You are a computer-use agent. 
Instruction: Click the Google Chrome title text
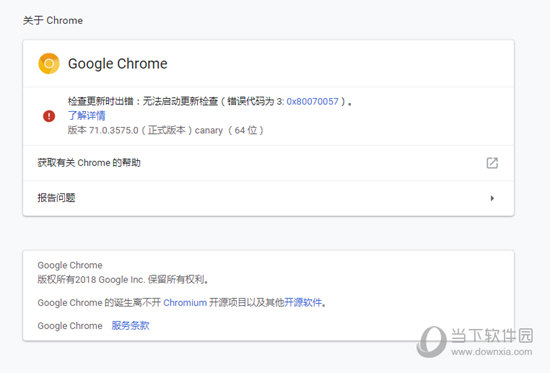tap(118, 64)
